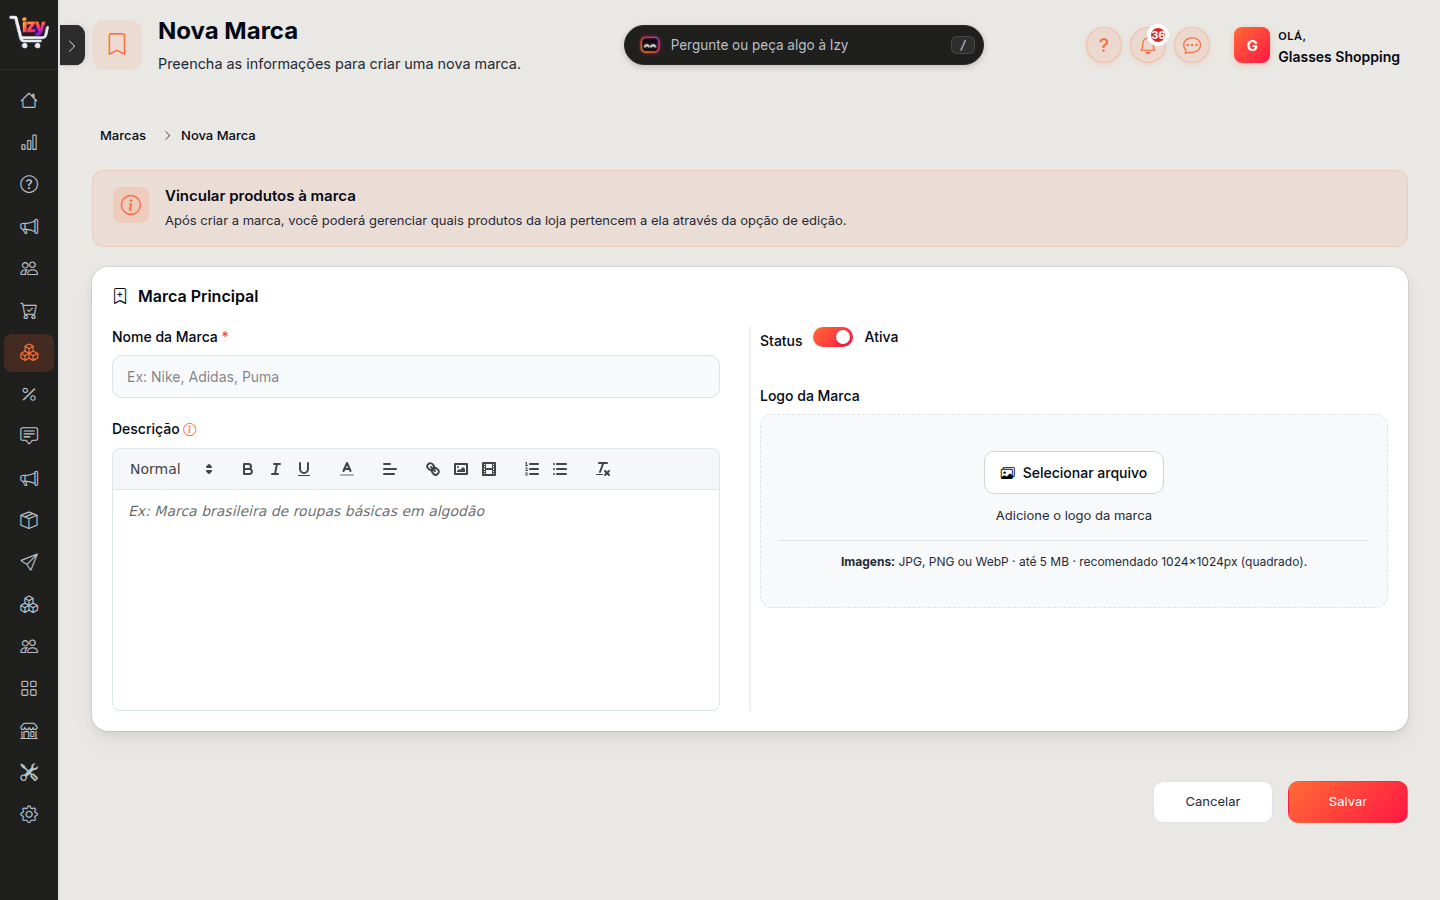Open the settings gear sidebar icon
Viewport: 1440px width, 900px height.
pyautogui.click(x=29, y=814)
